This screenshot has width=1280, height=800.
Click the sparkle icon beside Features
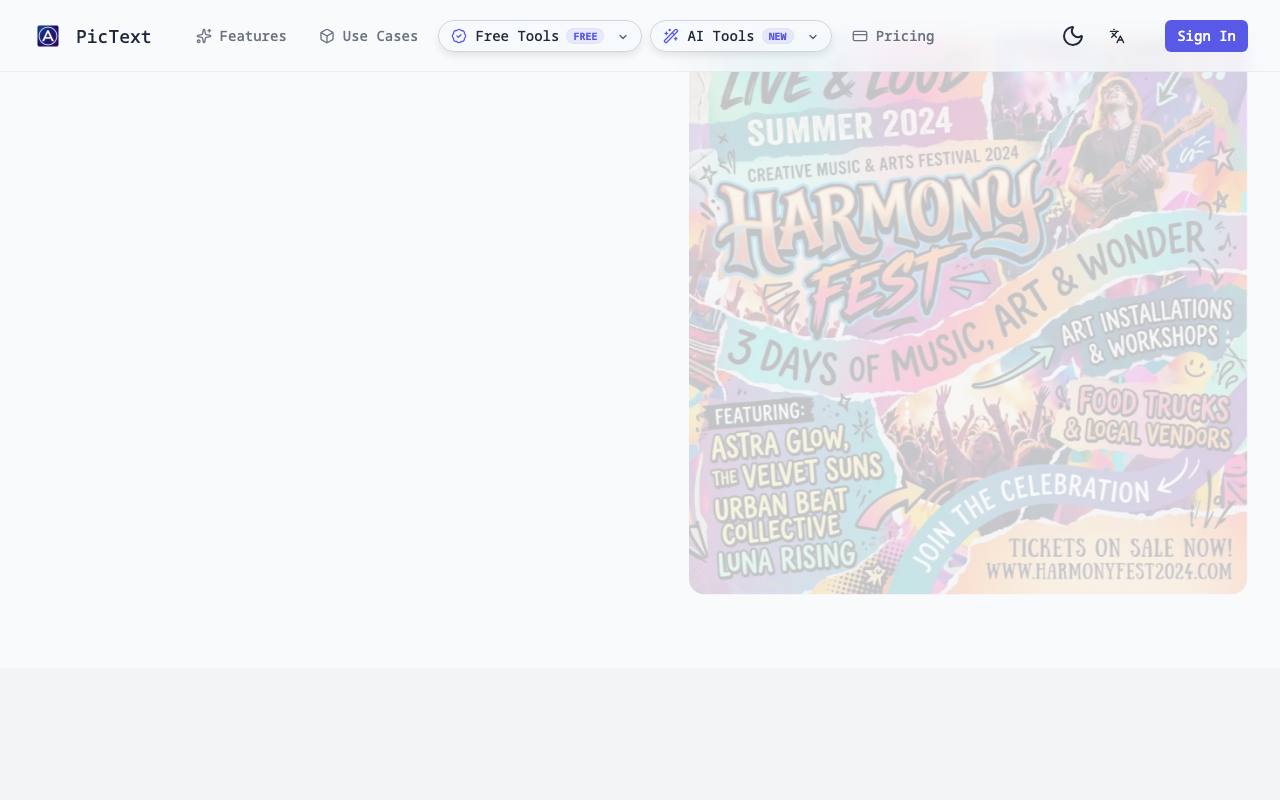(x=204, y=36)
